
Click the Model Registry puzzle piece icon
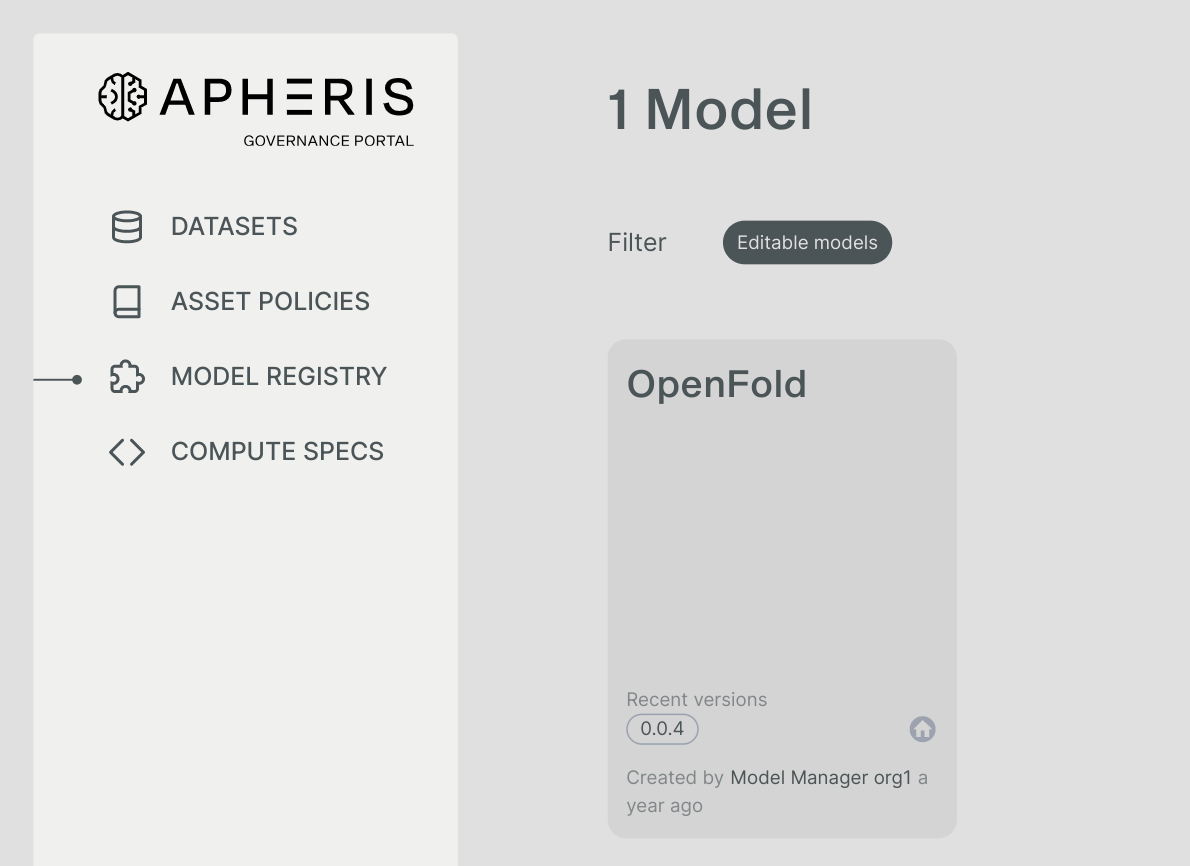pos(127,377)
